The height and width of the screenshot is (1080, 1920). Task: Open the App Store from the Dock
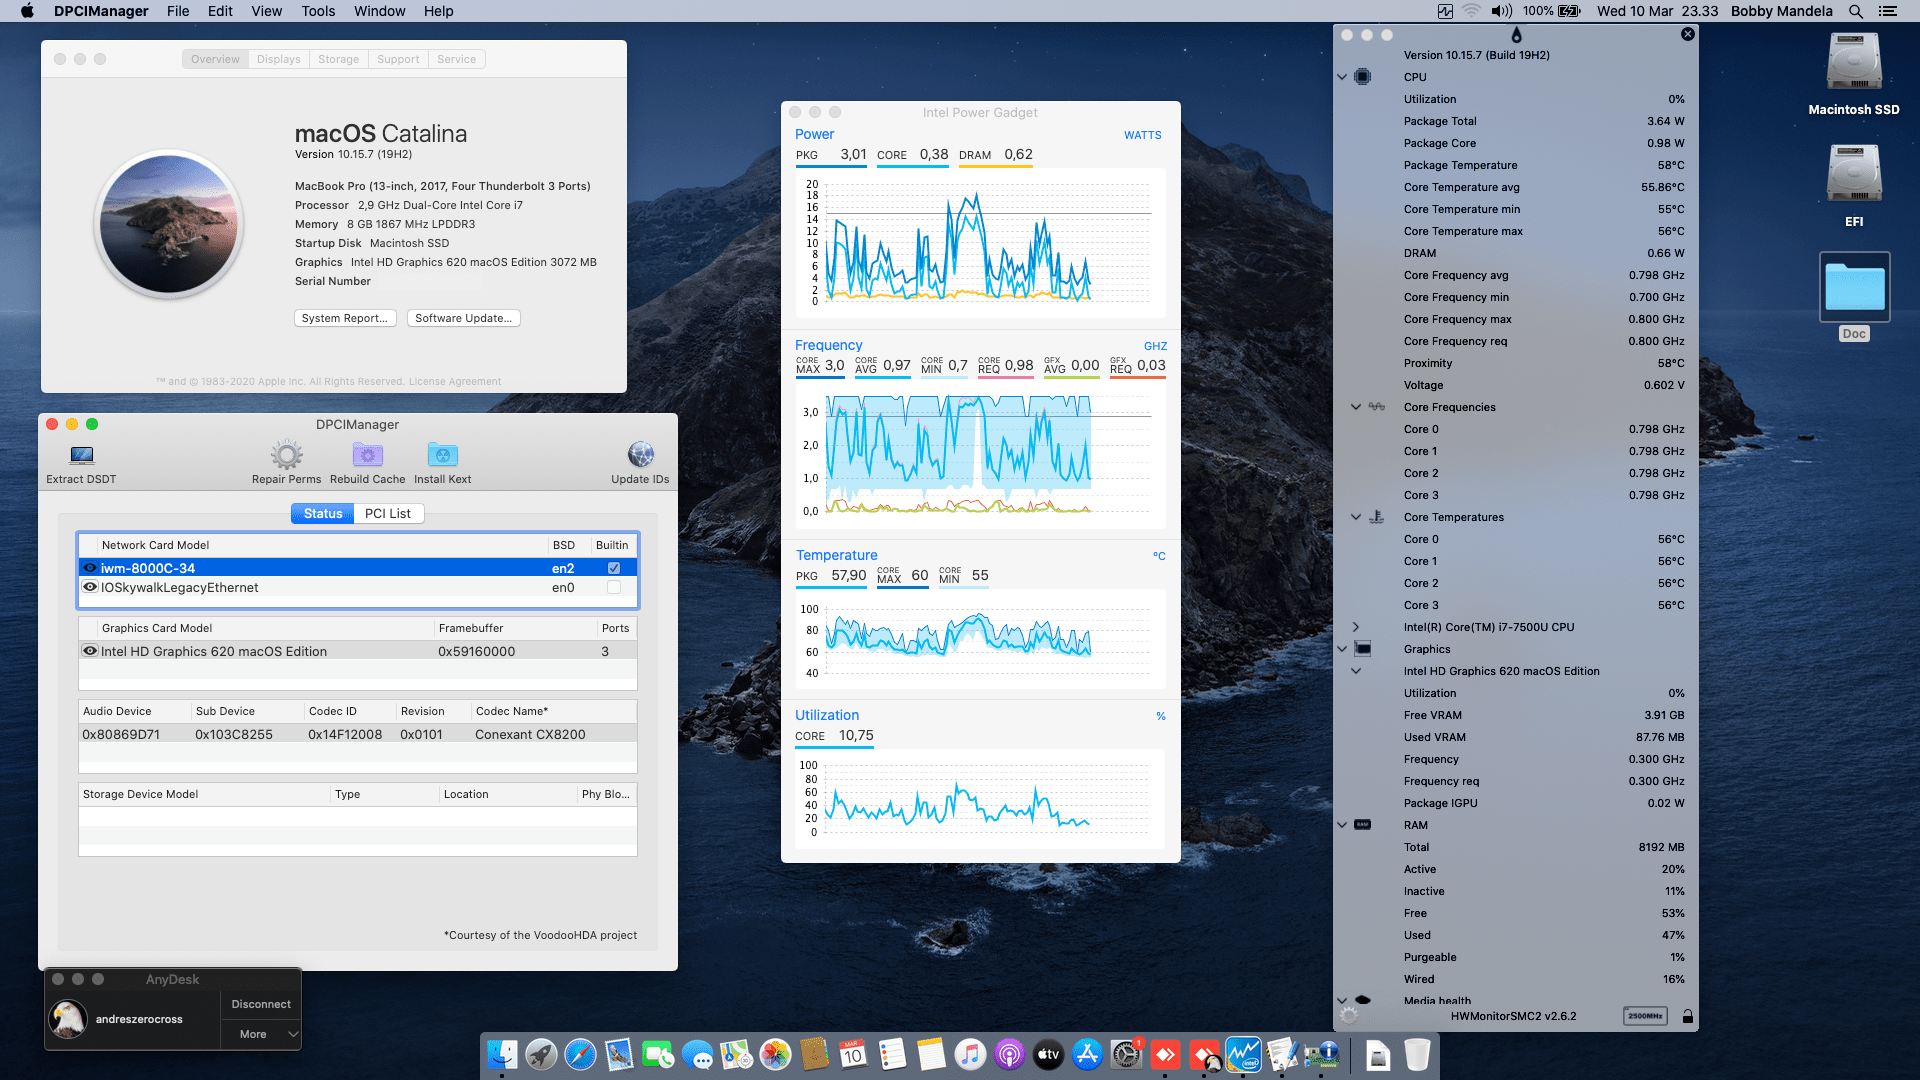pos(1087,1054)
